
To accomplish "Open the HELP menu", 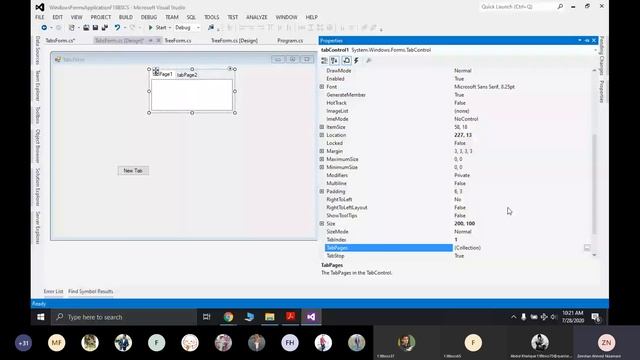I will click(311, 17).
